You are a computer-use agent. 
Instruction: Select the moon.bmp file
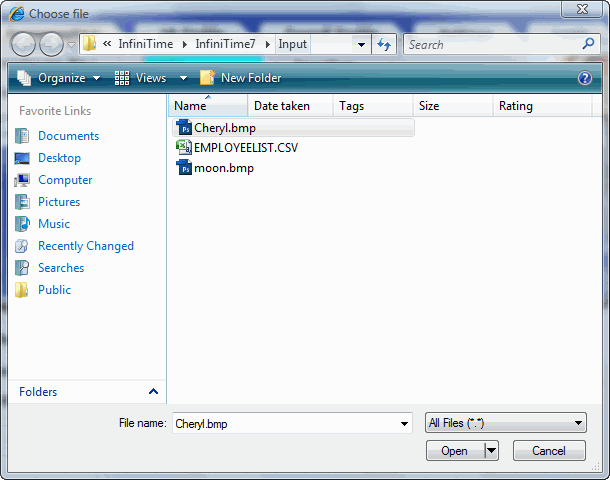[223, 168]
